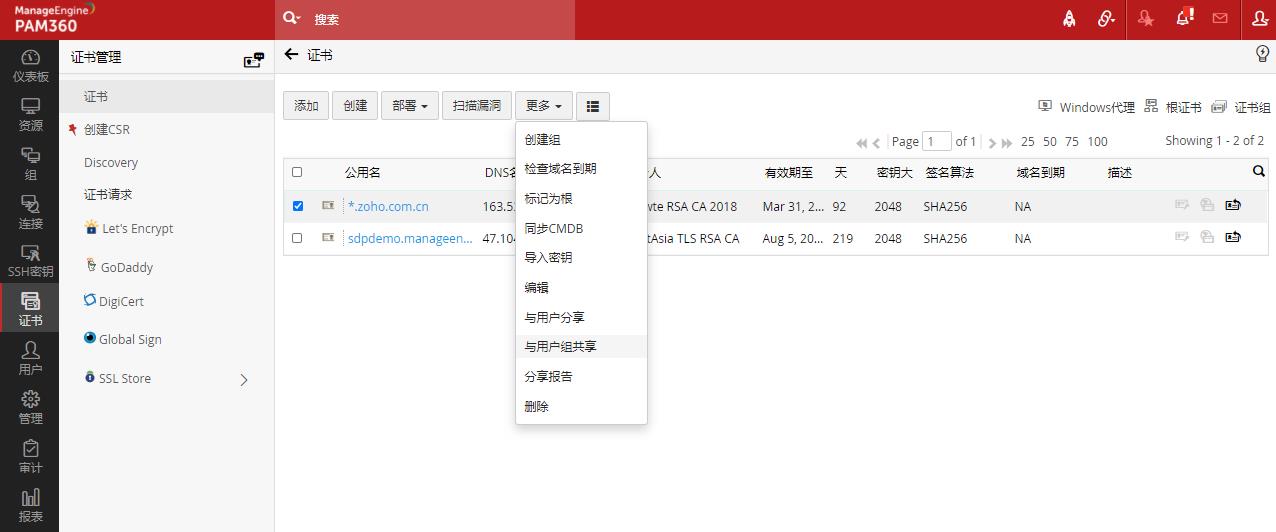The image size is (1276, 532).
Task: Toggle the select-all checkbox in table header
Action: 297,172
